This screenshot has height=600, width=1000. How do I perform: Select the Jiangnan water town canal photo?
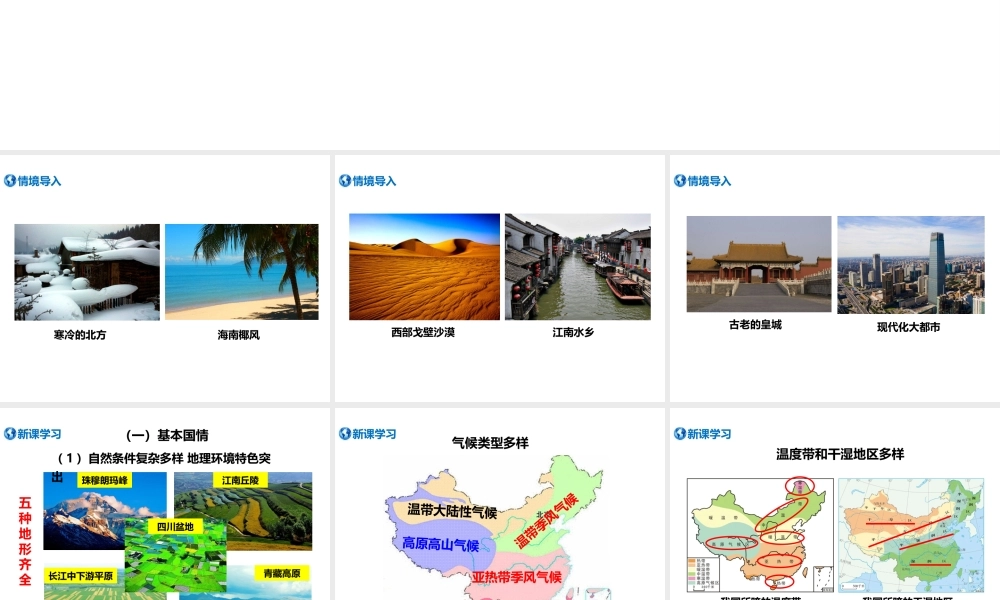578,267
